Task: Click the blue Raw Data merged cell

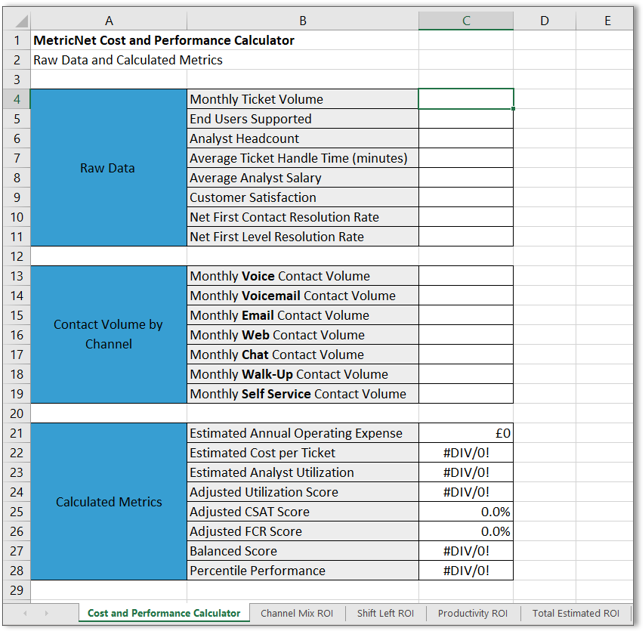Action: pyautogui.click(x=108, y=168)
